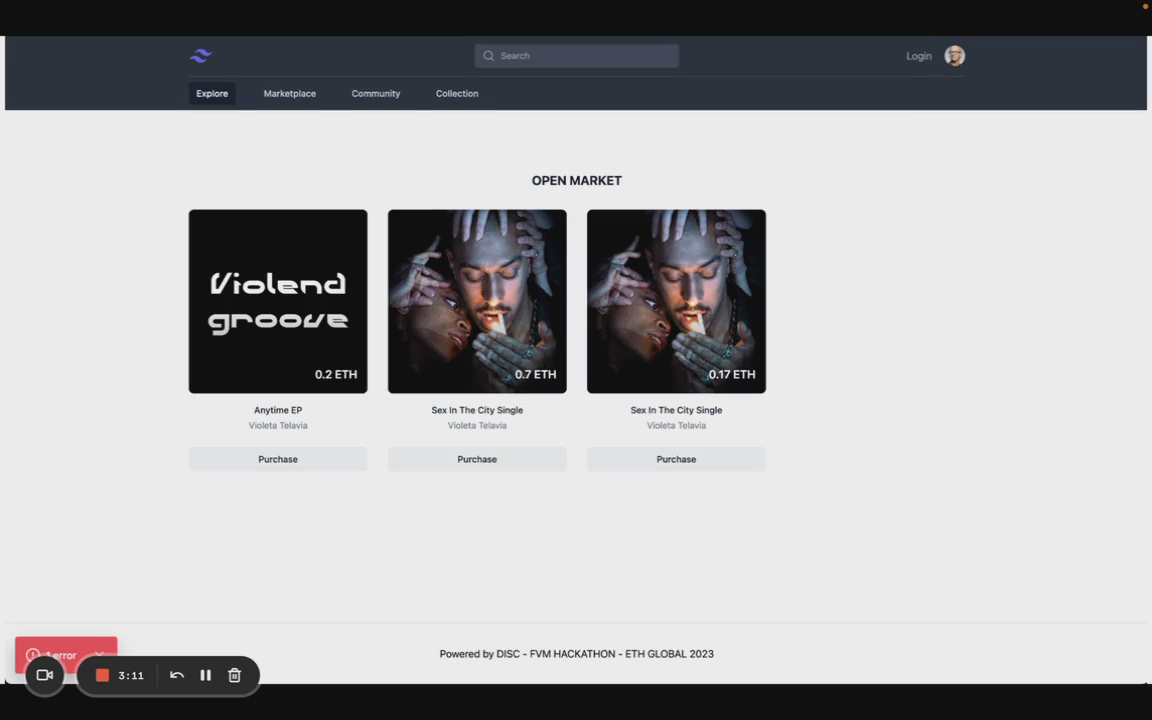Go to the Community tab
1152x720 pixels.
375,93
